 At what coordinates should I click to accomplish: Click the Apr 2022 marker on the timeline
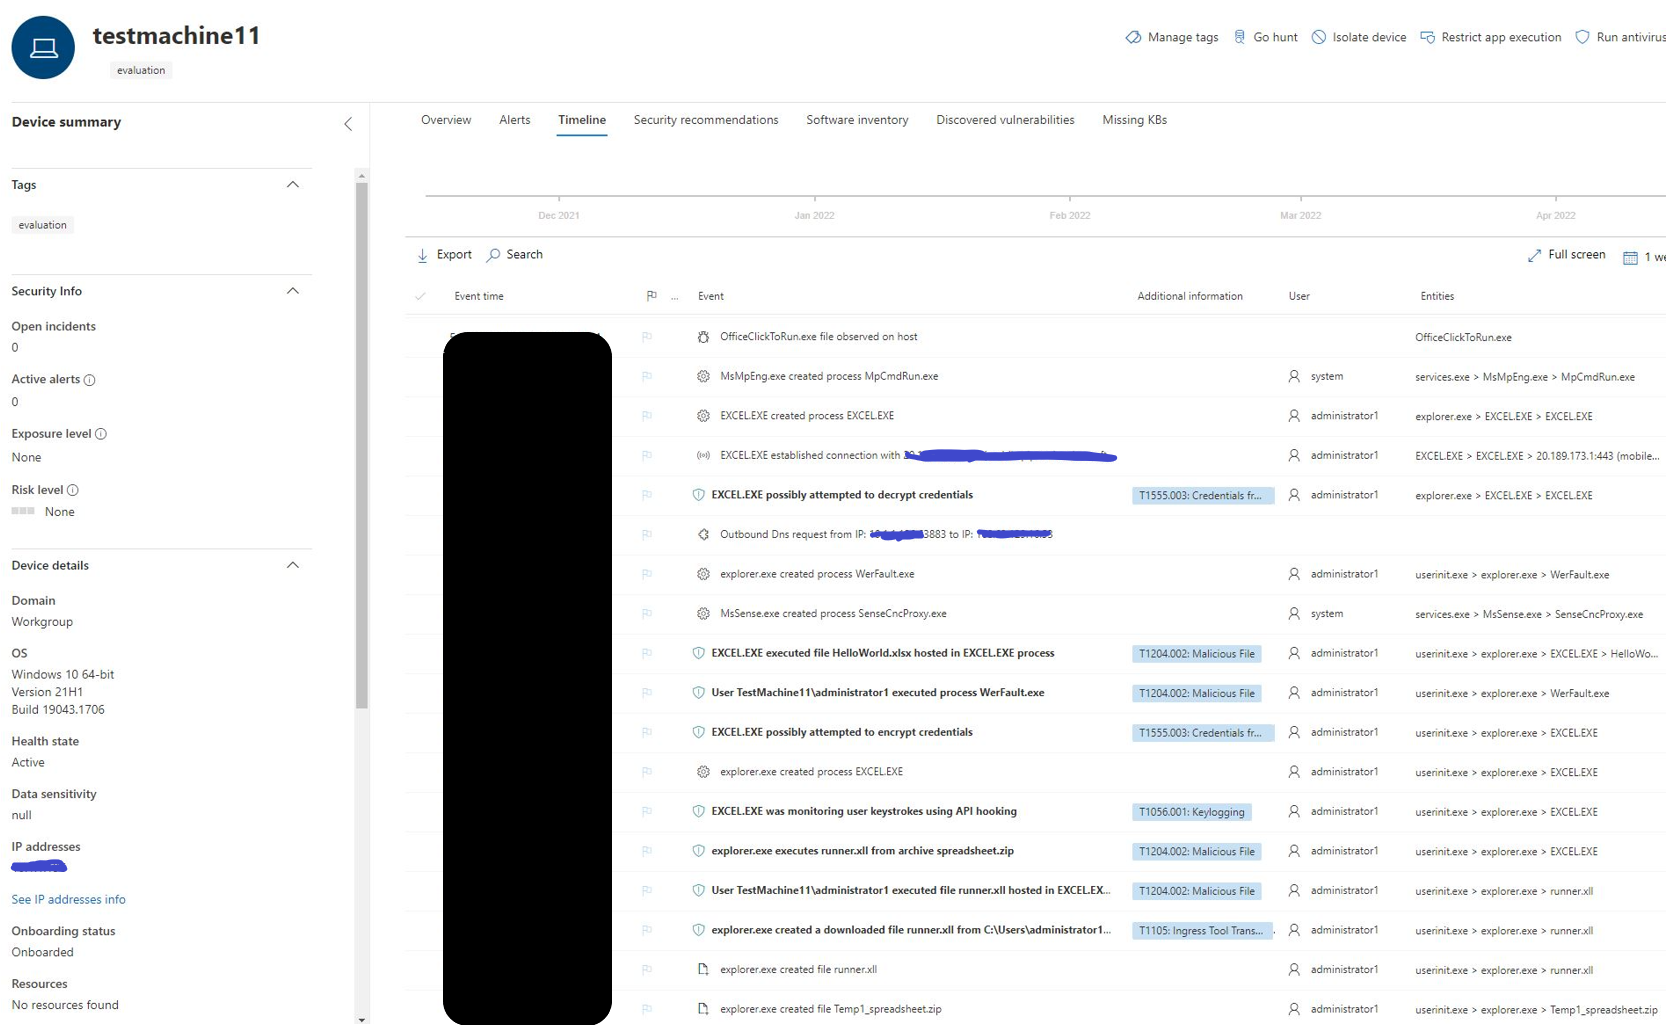tap(1556, 215)
